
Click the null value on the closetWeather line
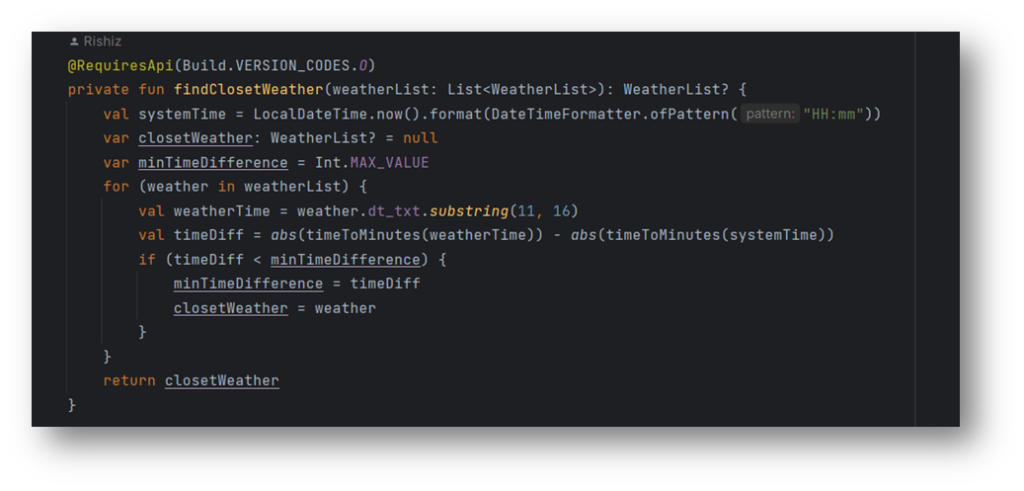pyautogui.click(x=420, y=138)
